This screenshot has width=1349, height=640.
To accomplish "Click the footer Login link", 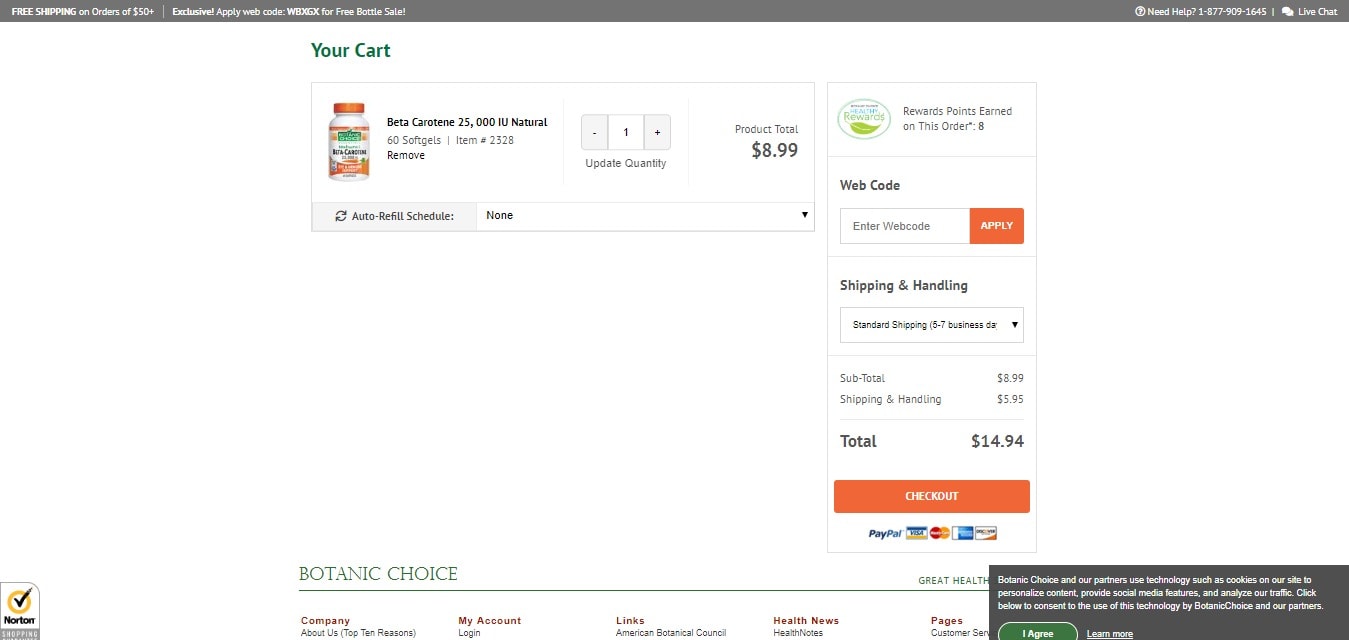I will tap(469, 633).
